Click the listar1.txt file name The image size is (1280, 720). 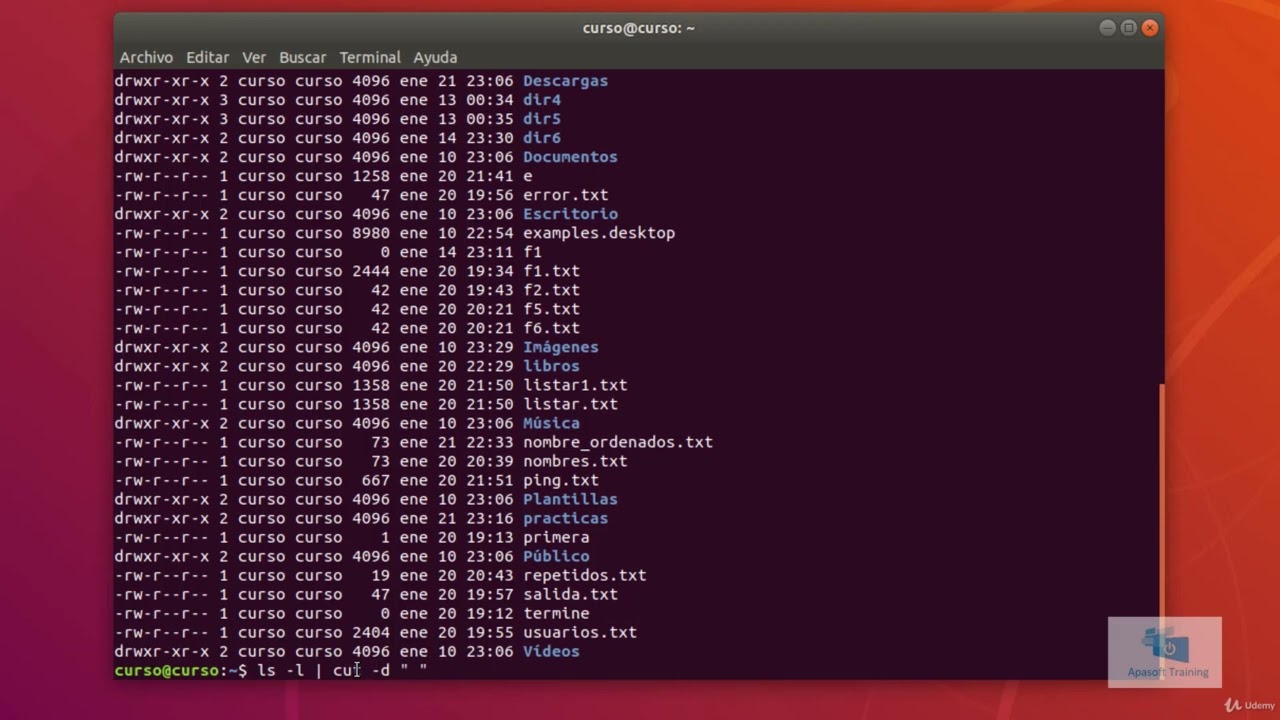click(x=575, y=385)
